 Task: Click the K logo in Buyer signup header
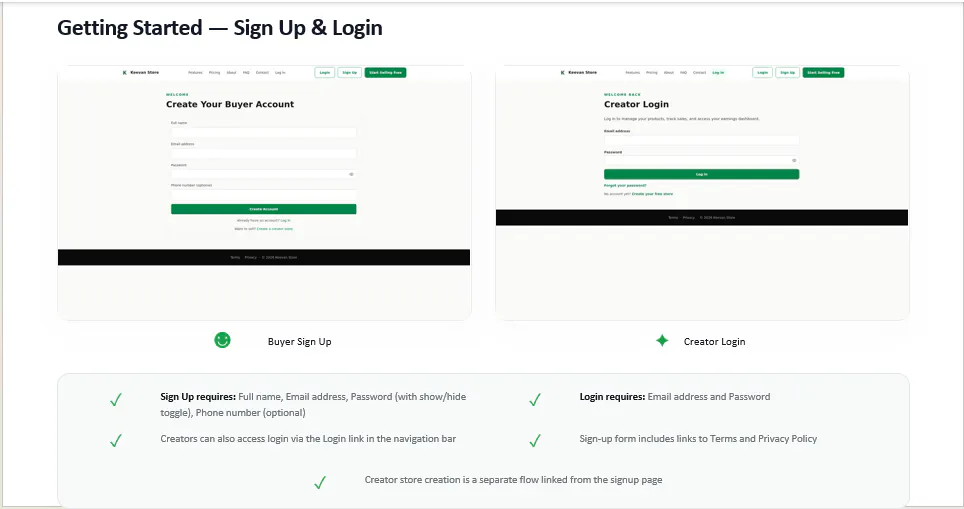click(124, 73)
